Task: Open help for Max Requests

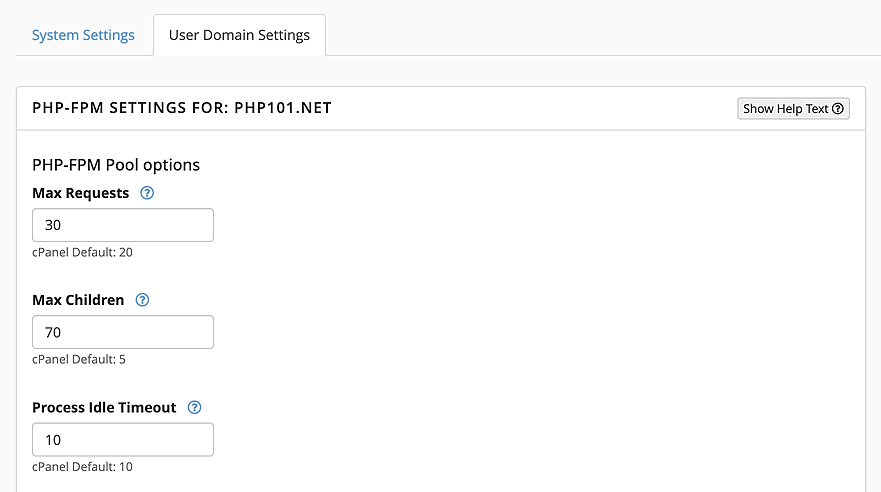Action: (x=147, y=193)
